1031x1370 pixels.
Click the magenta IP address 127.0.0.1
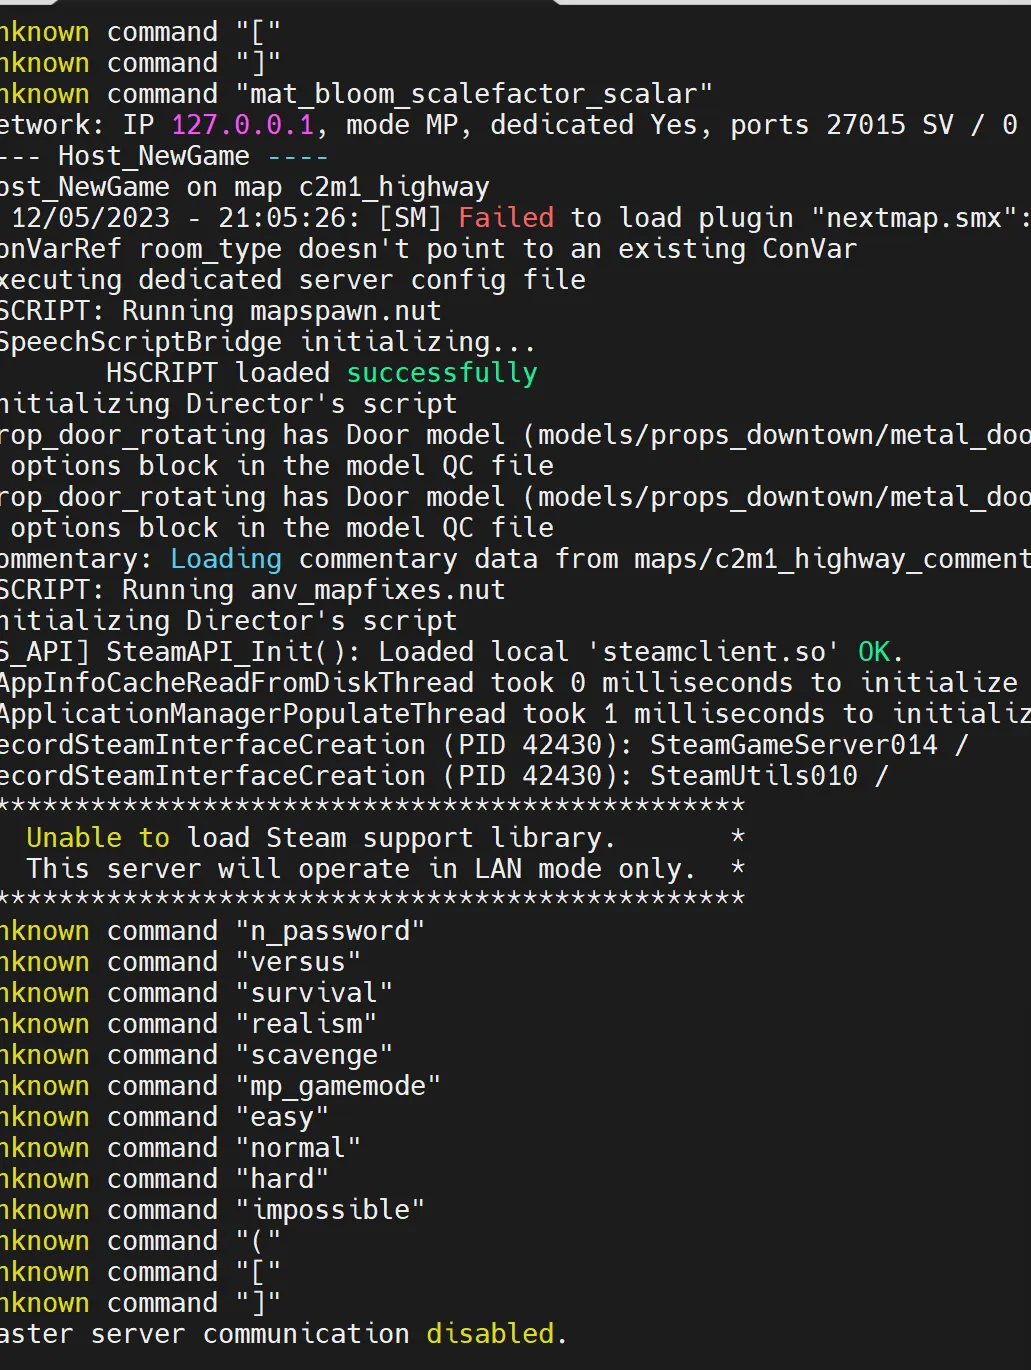pos(242,125)
